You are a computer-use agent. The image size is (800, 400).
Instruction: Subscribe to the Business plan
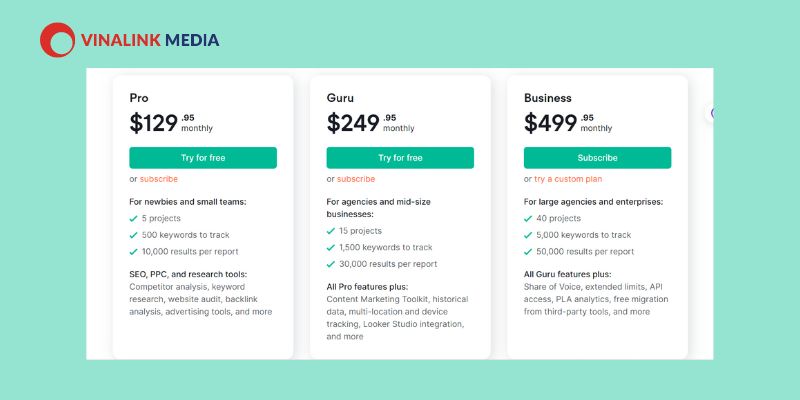[x=597, y=158]
